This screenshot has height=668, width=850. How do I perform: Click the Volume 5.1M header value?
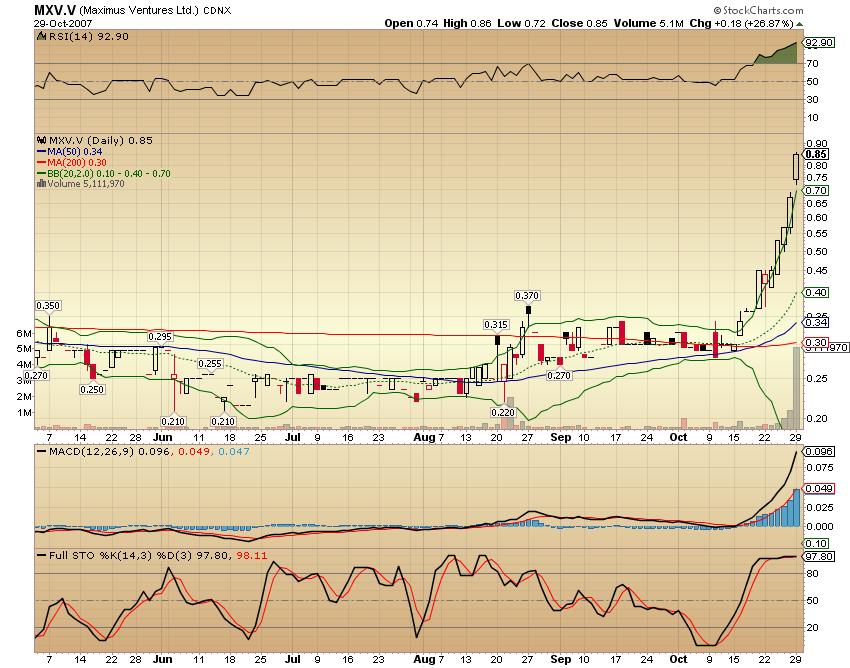649,23
